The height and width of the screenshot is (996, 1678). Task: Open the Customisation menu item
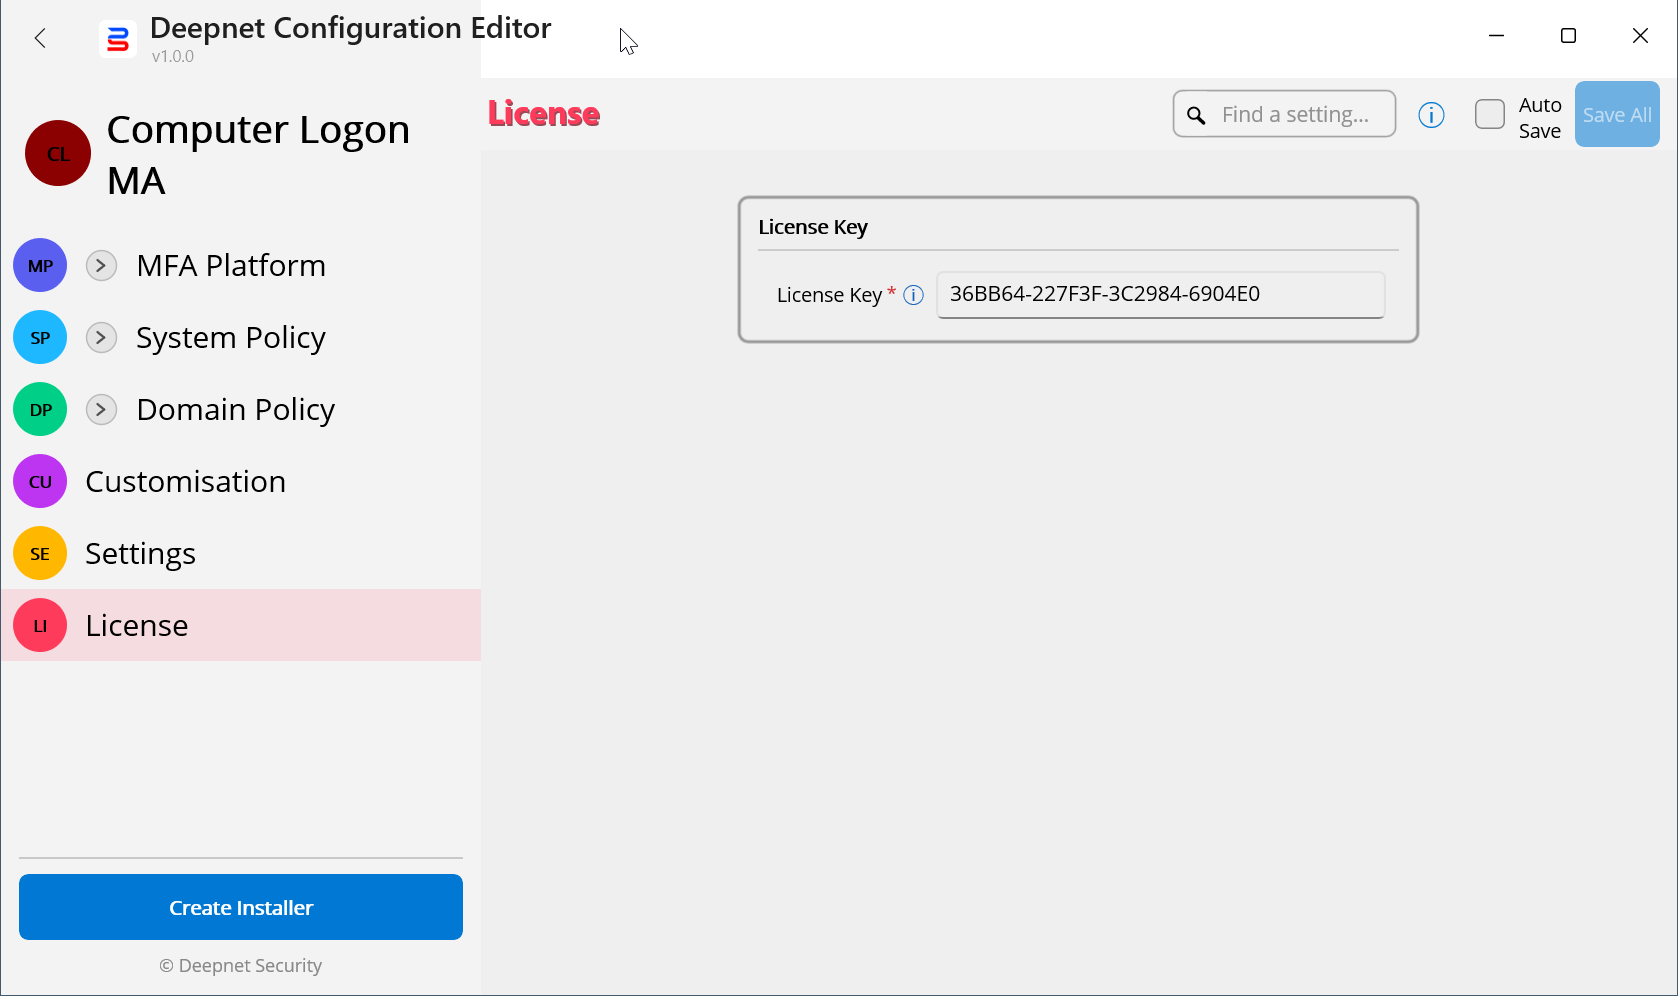[x=186, y=481]
